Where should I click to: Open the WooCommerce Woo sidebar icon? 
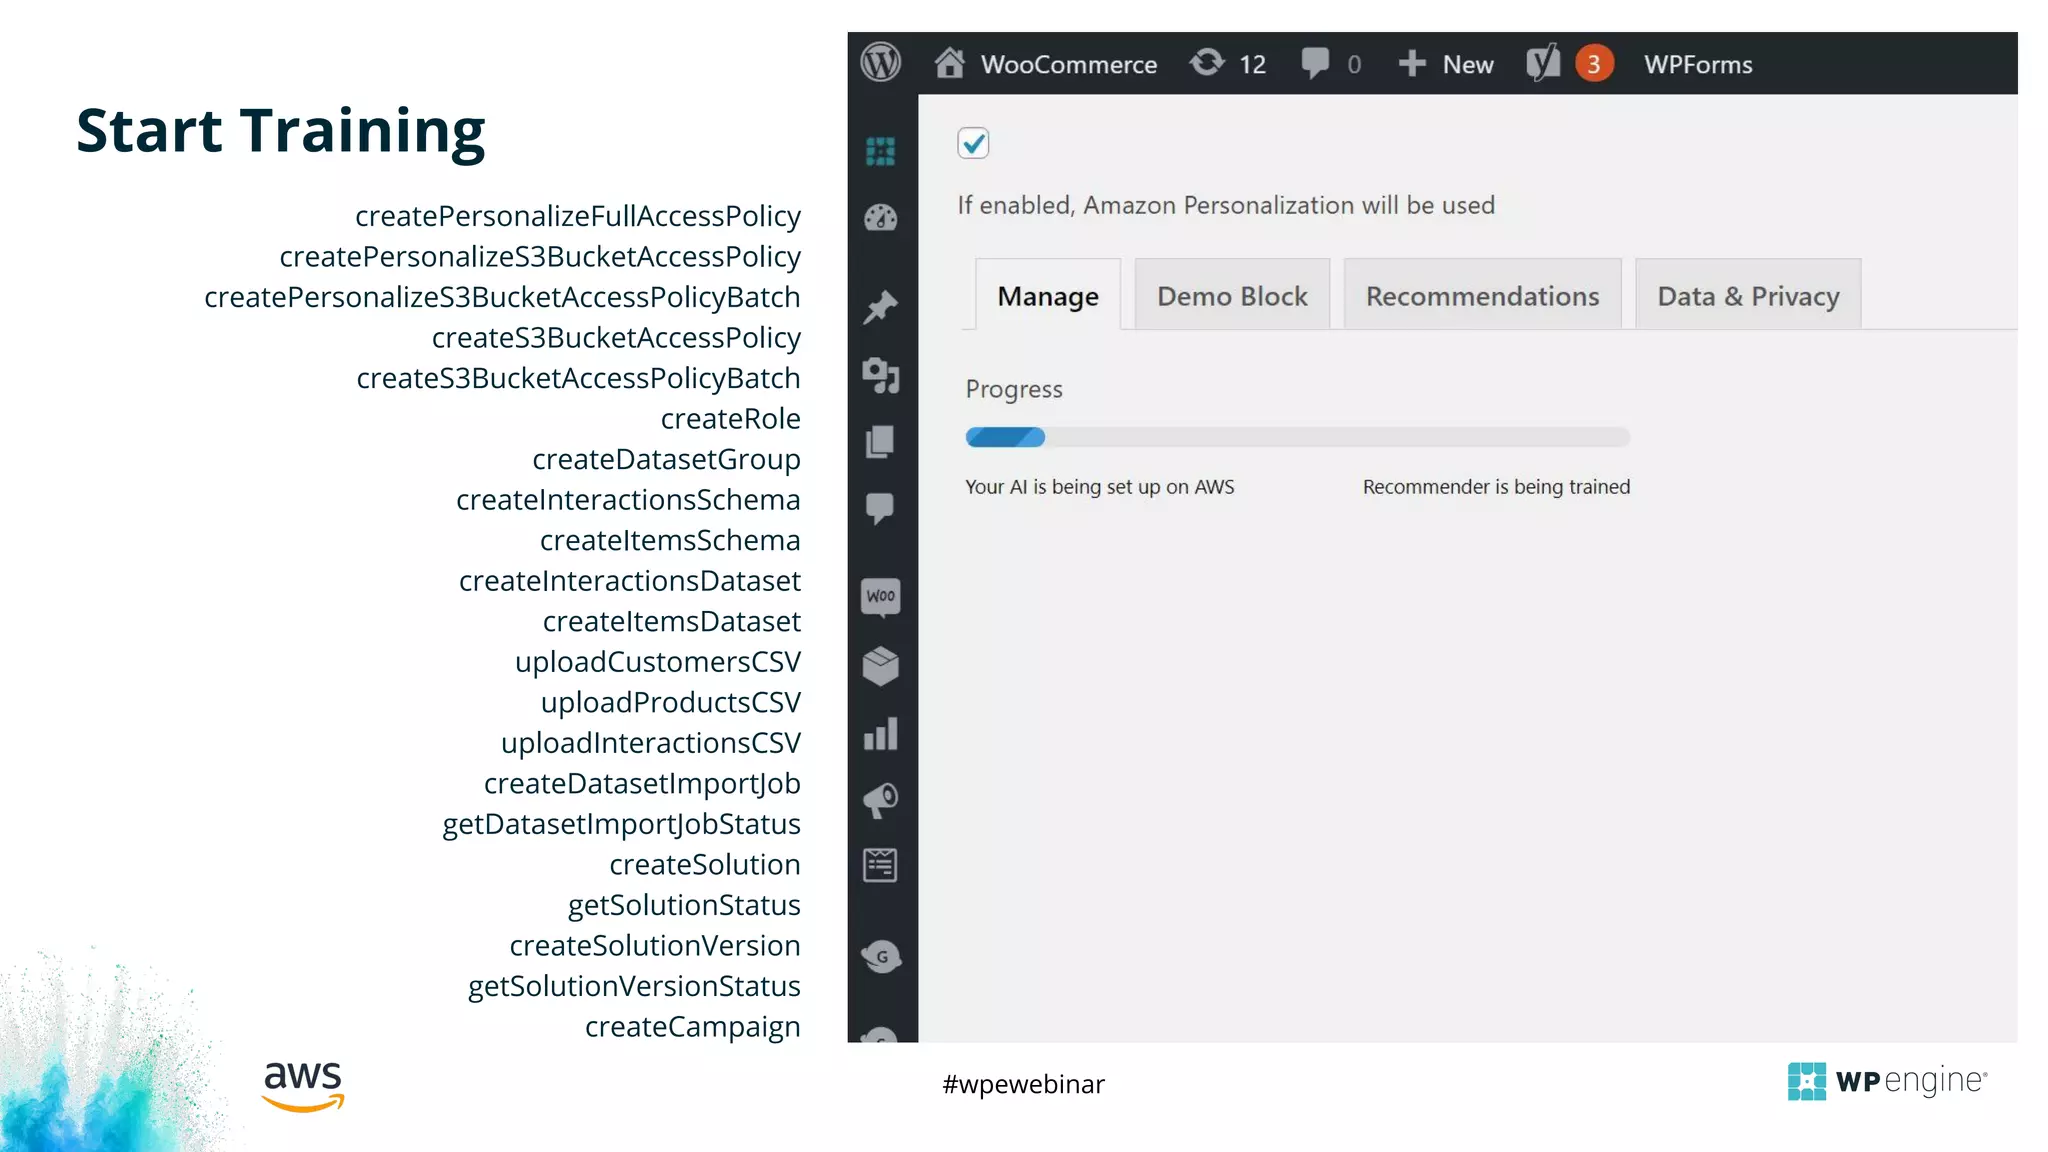click(x=880, y=596)
